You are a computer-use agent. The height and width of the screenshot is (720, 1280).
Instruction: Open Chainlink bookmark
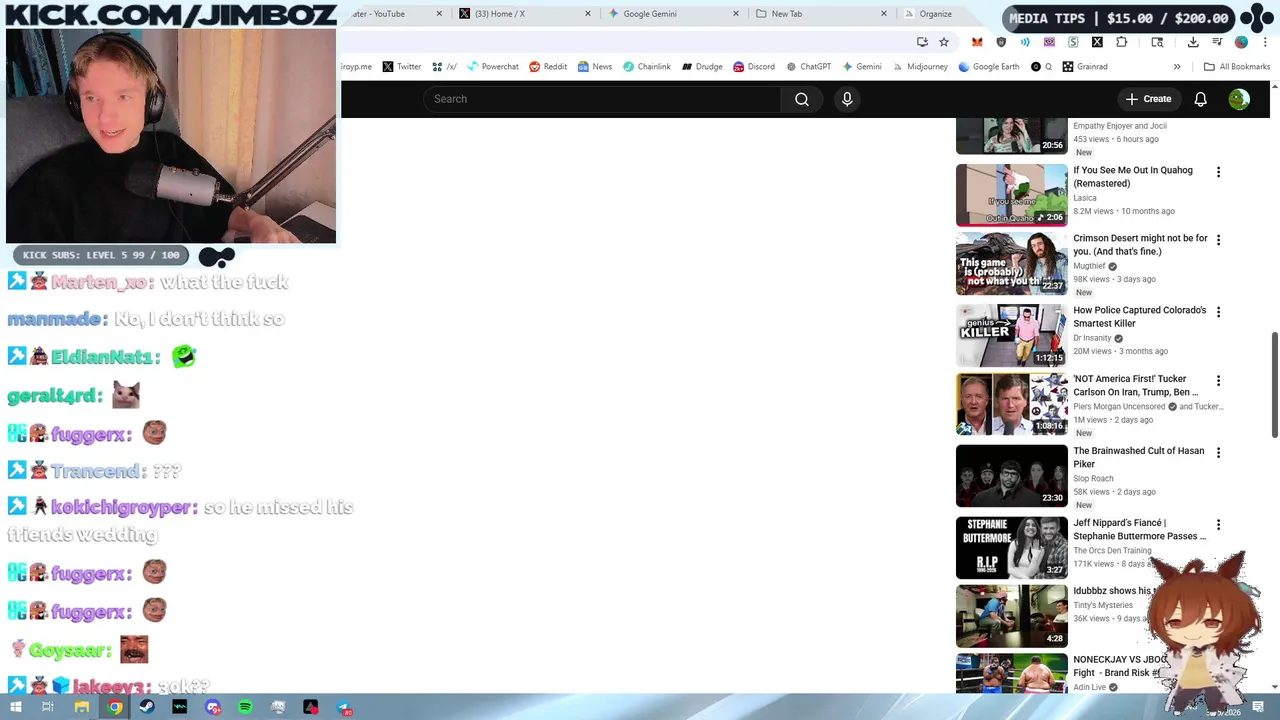click(646, 67)
